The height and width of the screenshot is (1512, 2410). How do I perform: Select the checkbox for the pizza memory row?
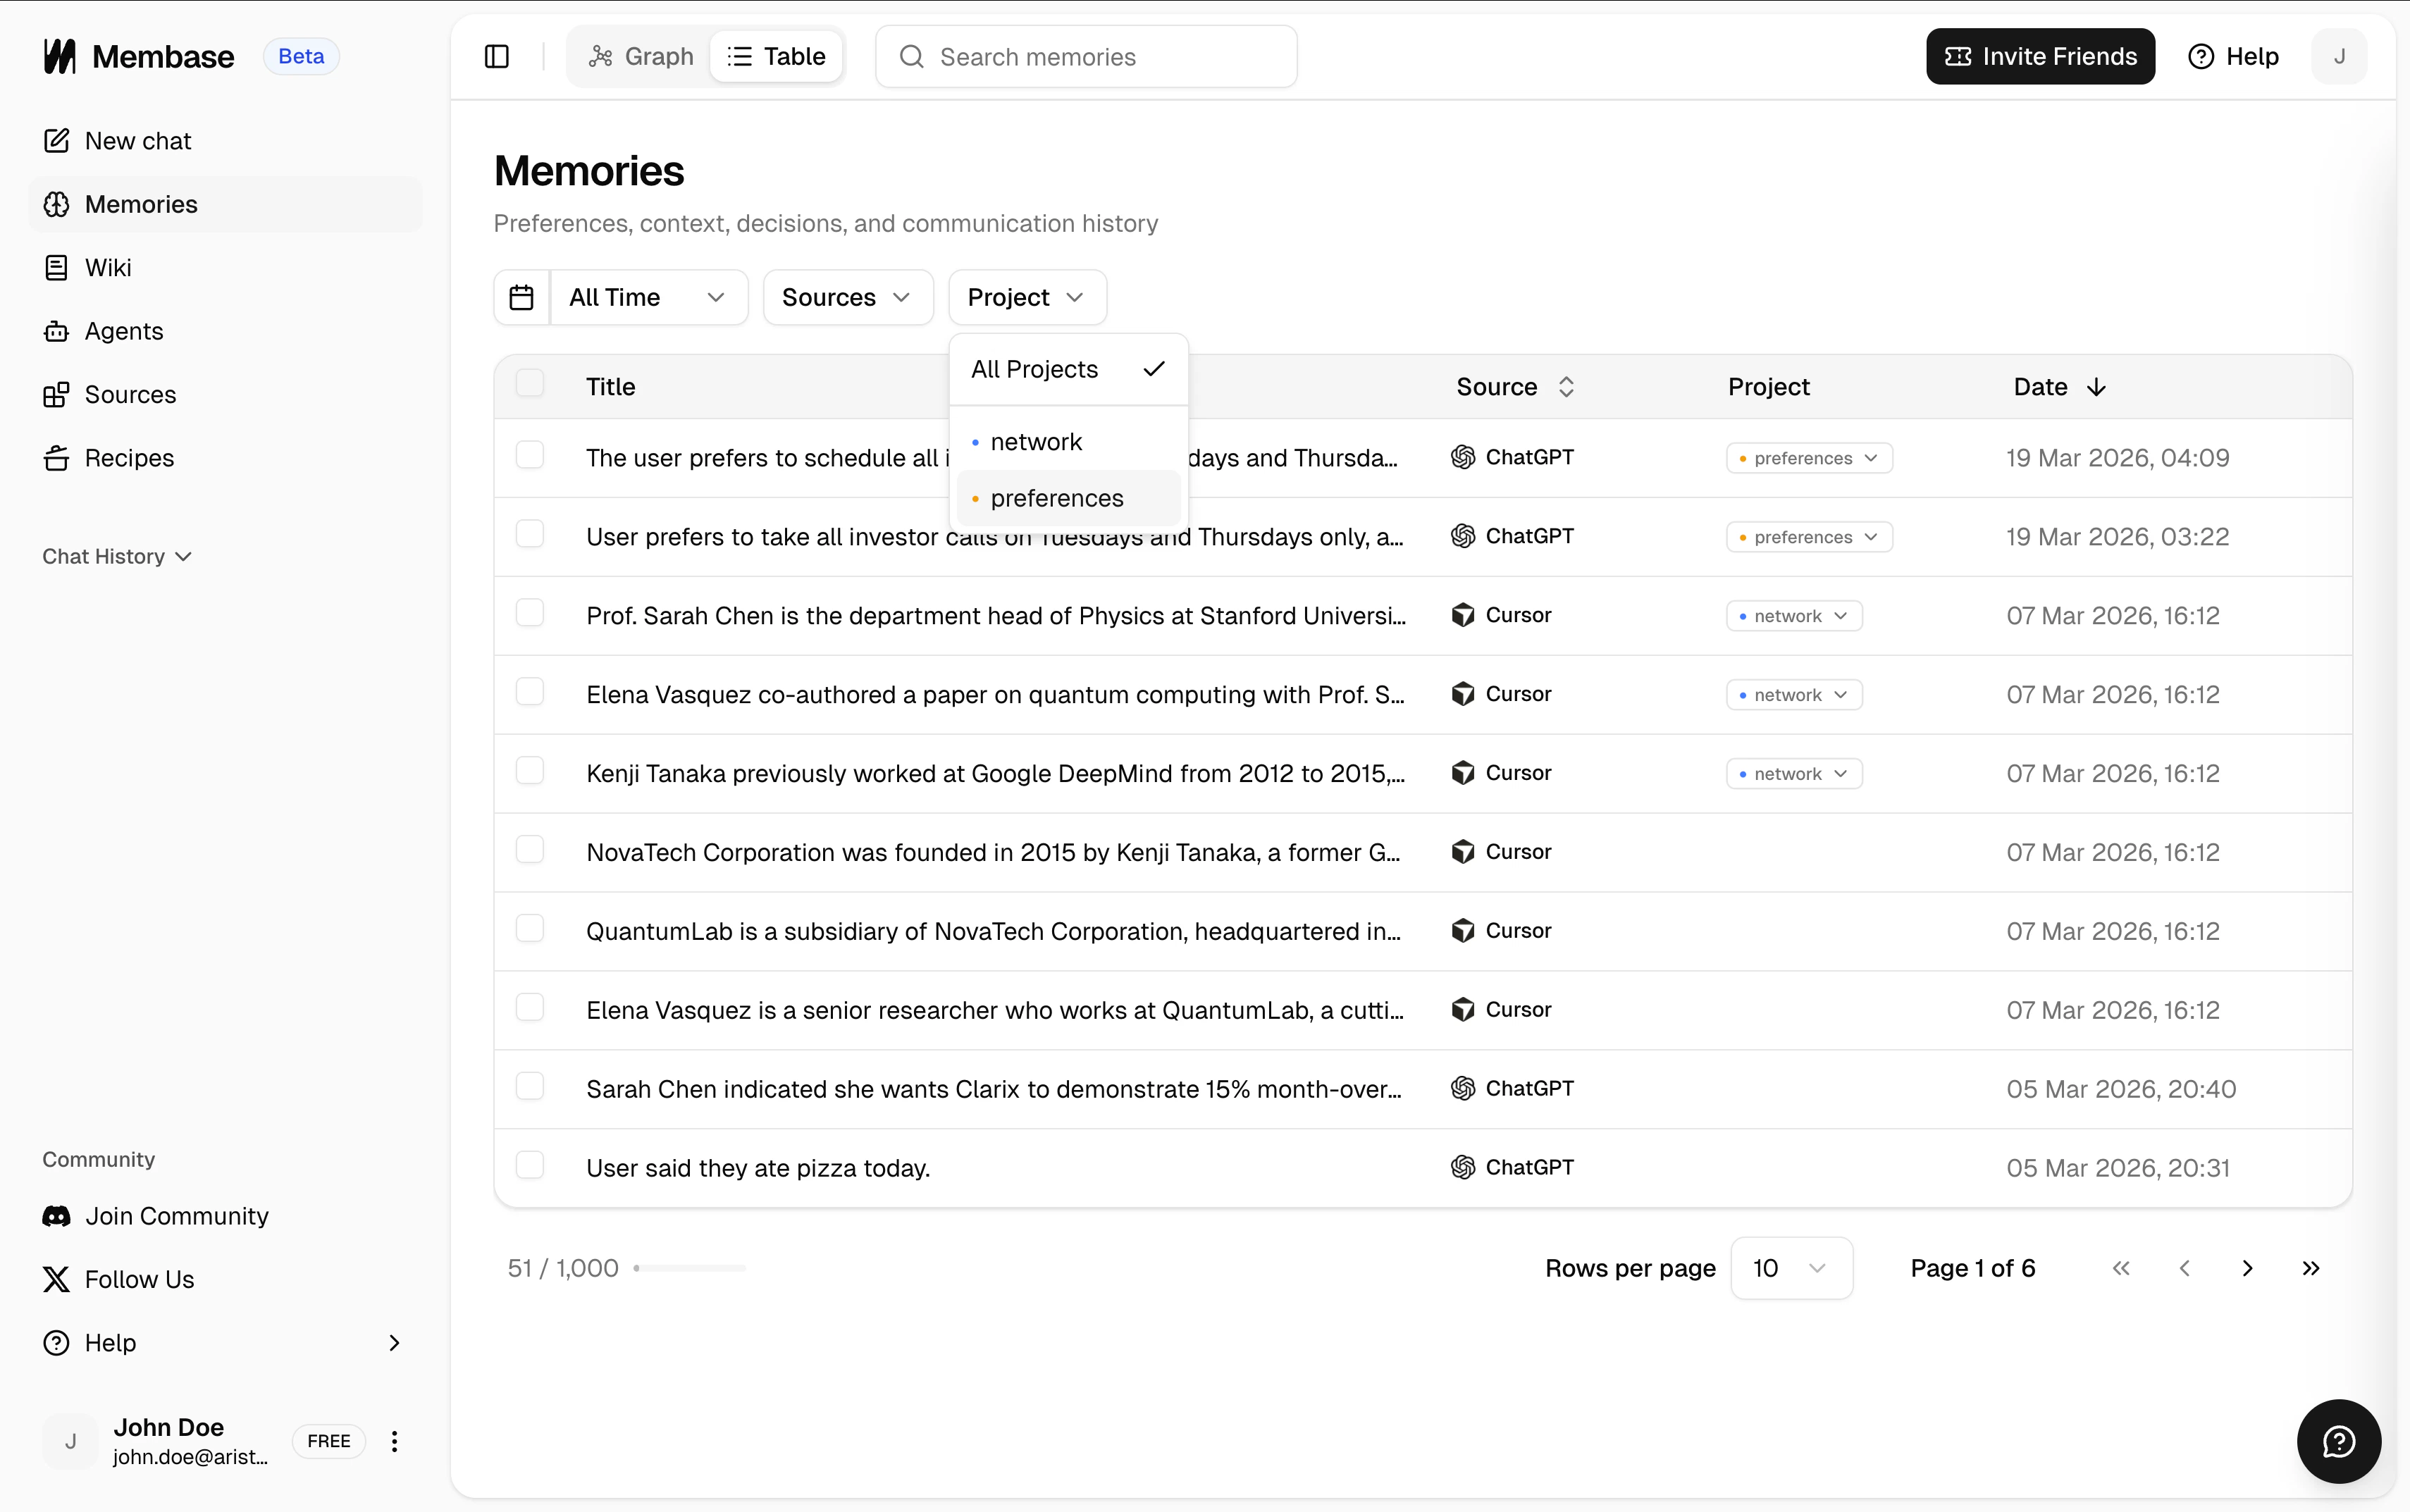tap(530, 1164)
